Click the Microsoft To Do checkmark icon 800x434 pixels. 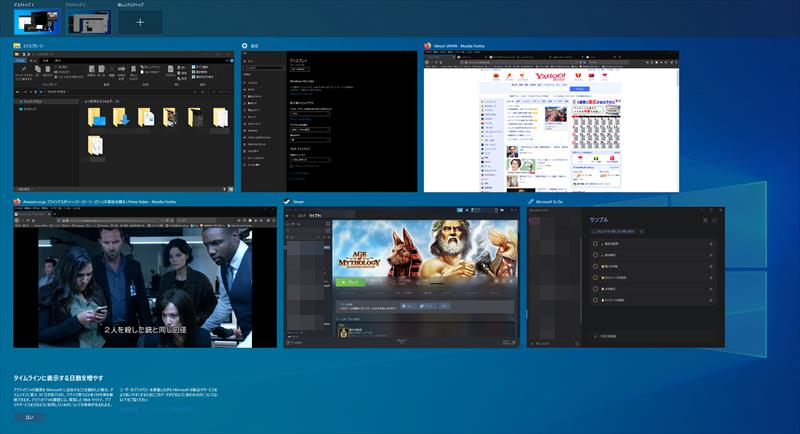click(x=532, y=201)
